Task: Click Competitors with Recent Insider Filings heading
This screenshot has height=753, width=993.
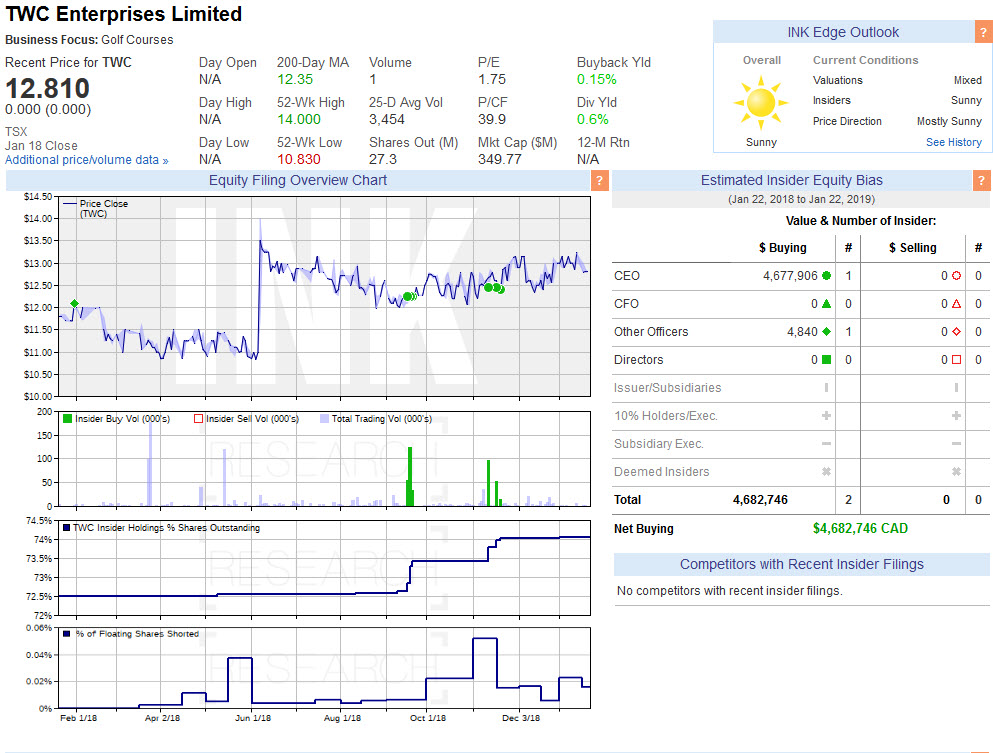Action: [x=802, y=564]
